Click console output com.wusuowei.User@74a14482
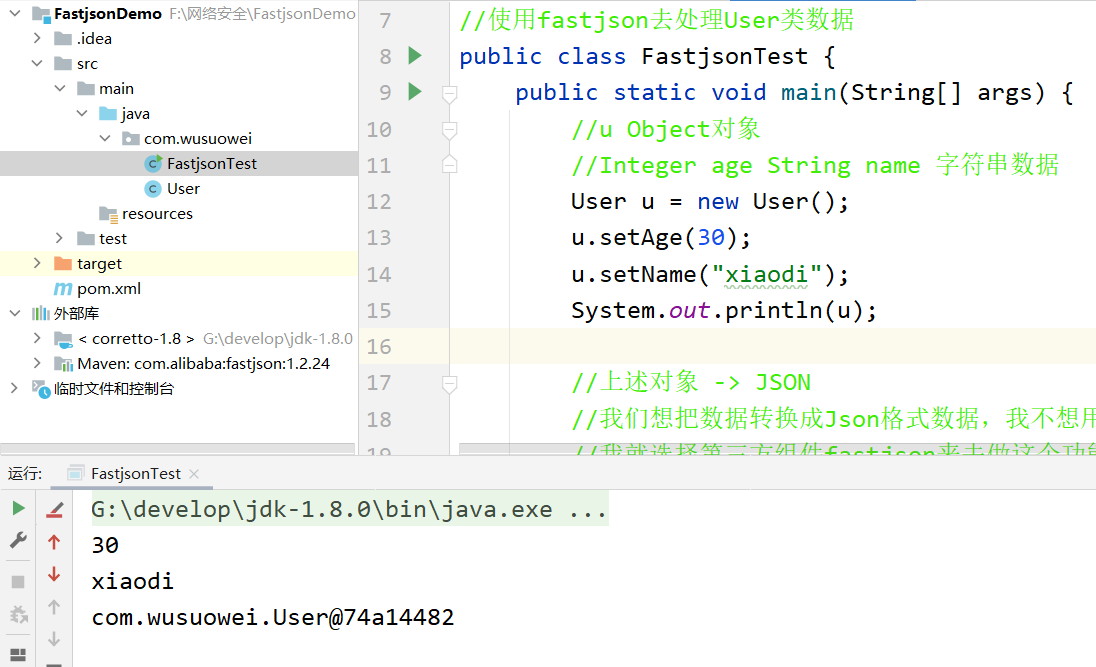The height and width of the screenshot is (667, 1096). [x=273, y=617]
